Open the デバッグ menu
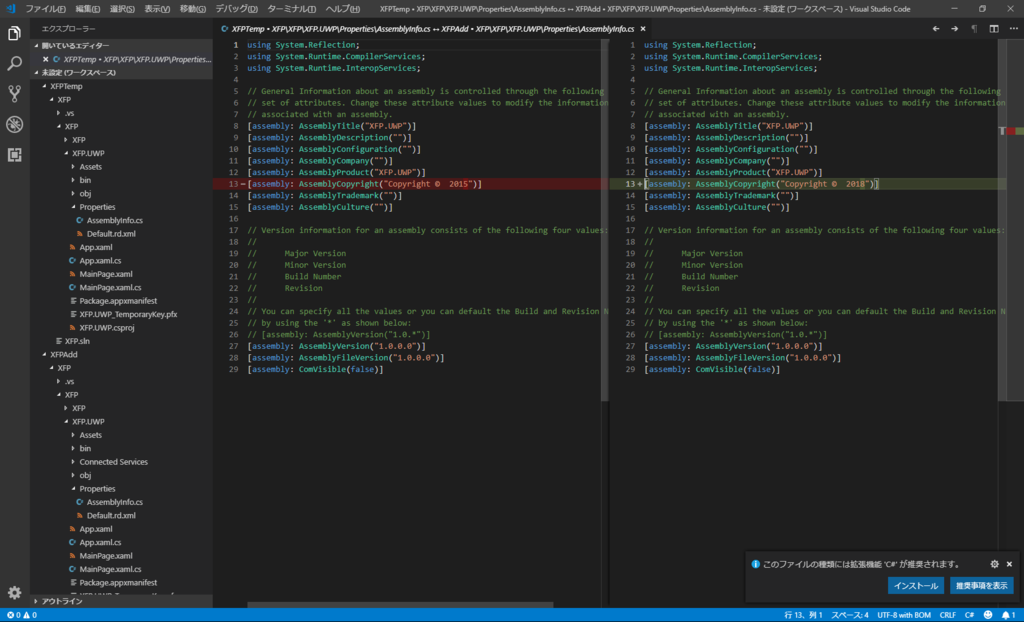Viewport: 1024px width, 622px height. 236,8
